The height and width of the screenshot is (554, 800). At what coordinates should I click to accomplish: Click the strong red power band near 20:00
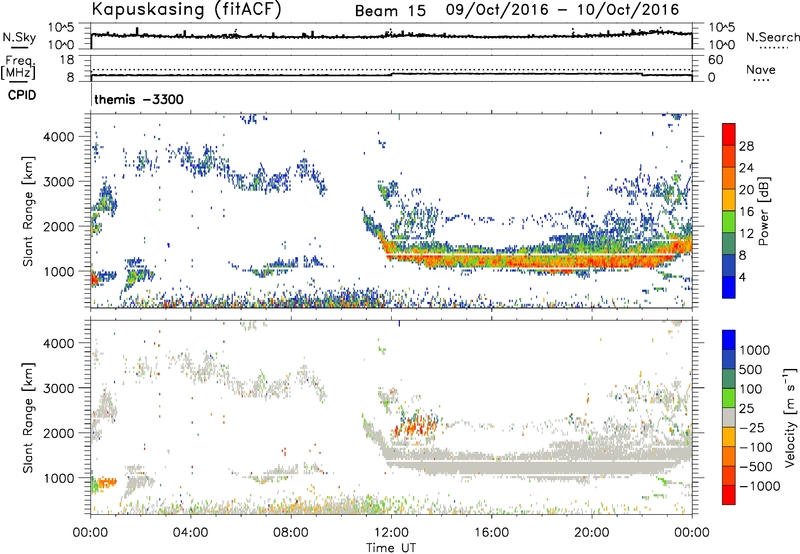592,262
